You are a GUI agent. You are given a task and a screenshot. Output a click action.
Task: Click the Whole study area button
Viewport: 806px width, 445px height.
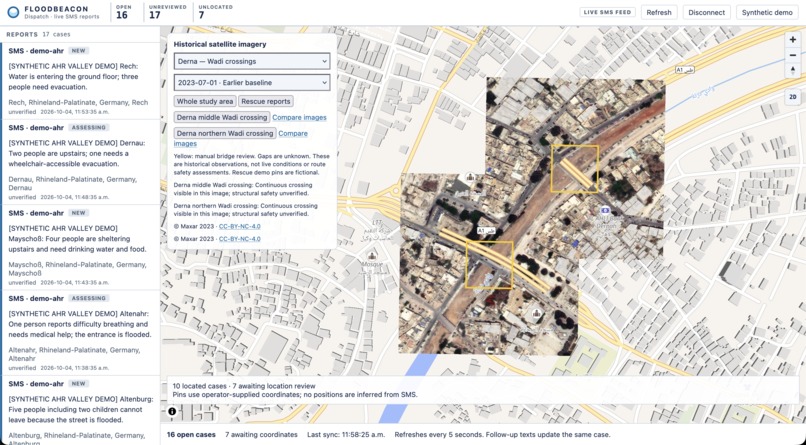point(205,101)
